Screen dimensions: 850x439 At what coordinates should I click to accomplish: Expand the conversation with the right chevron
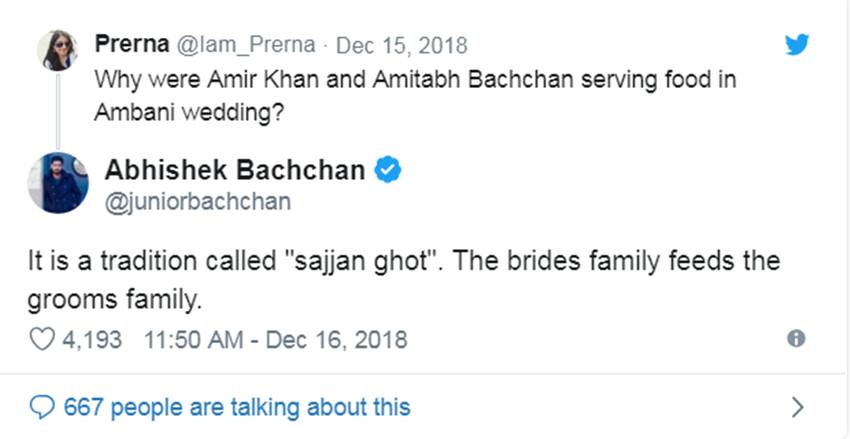[797, 407]
